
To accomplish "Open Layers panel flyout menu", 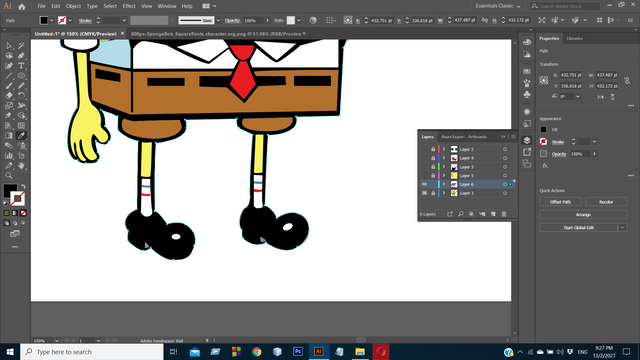I will 513,137.
